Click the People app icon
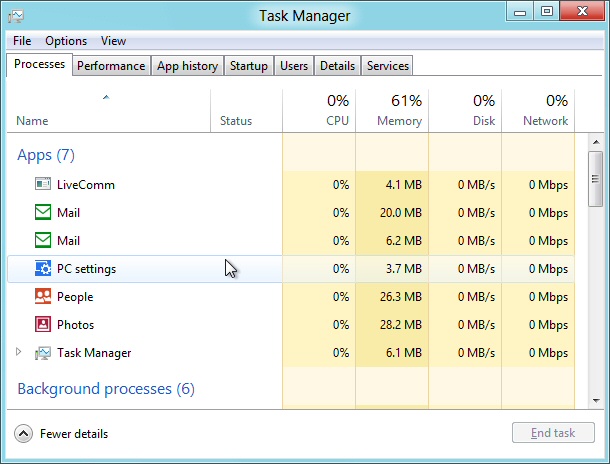This screenshot has width=610, height=464. [x=43, y=296]
